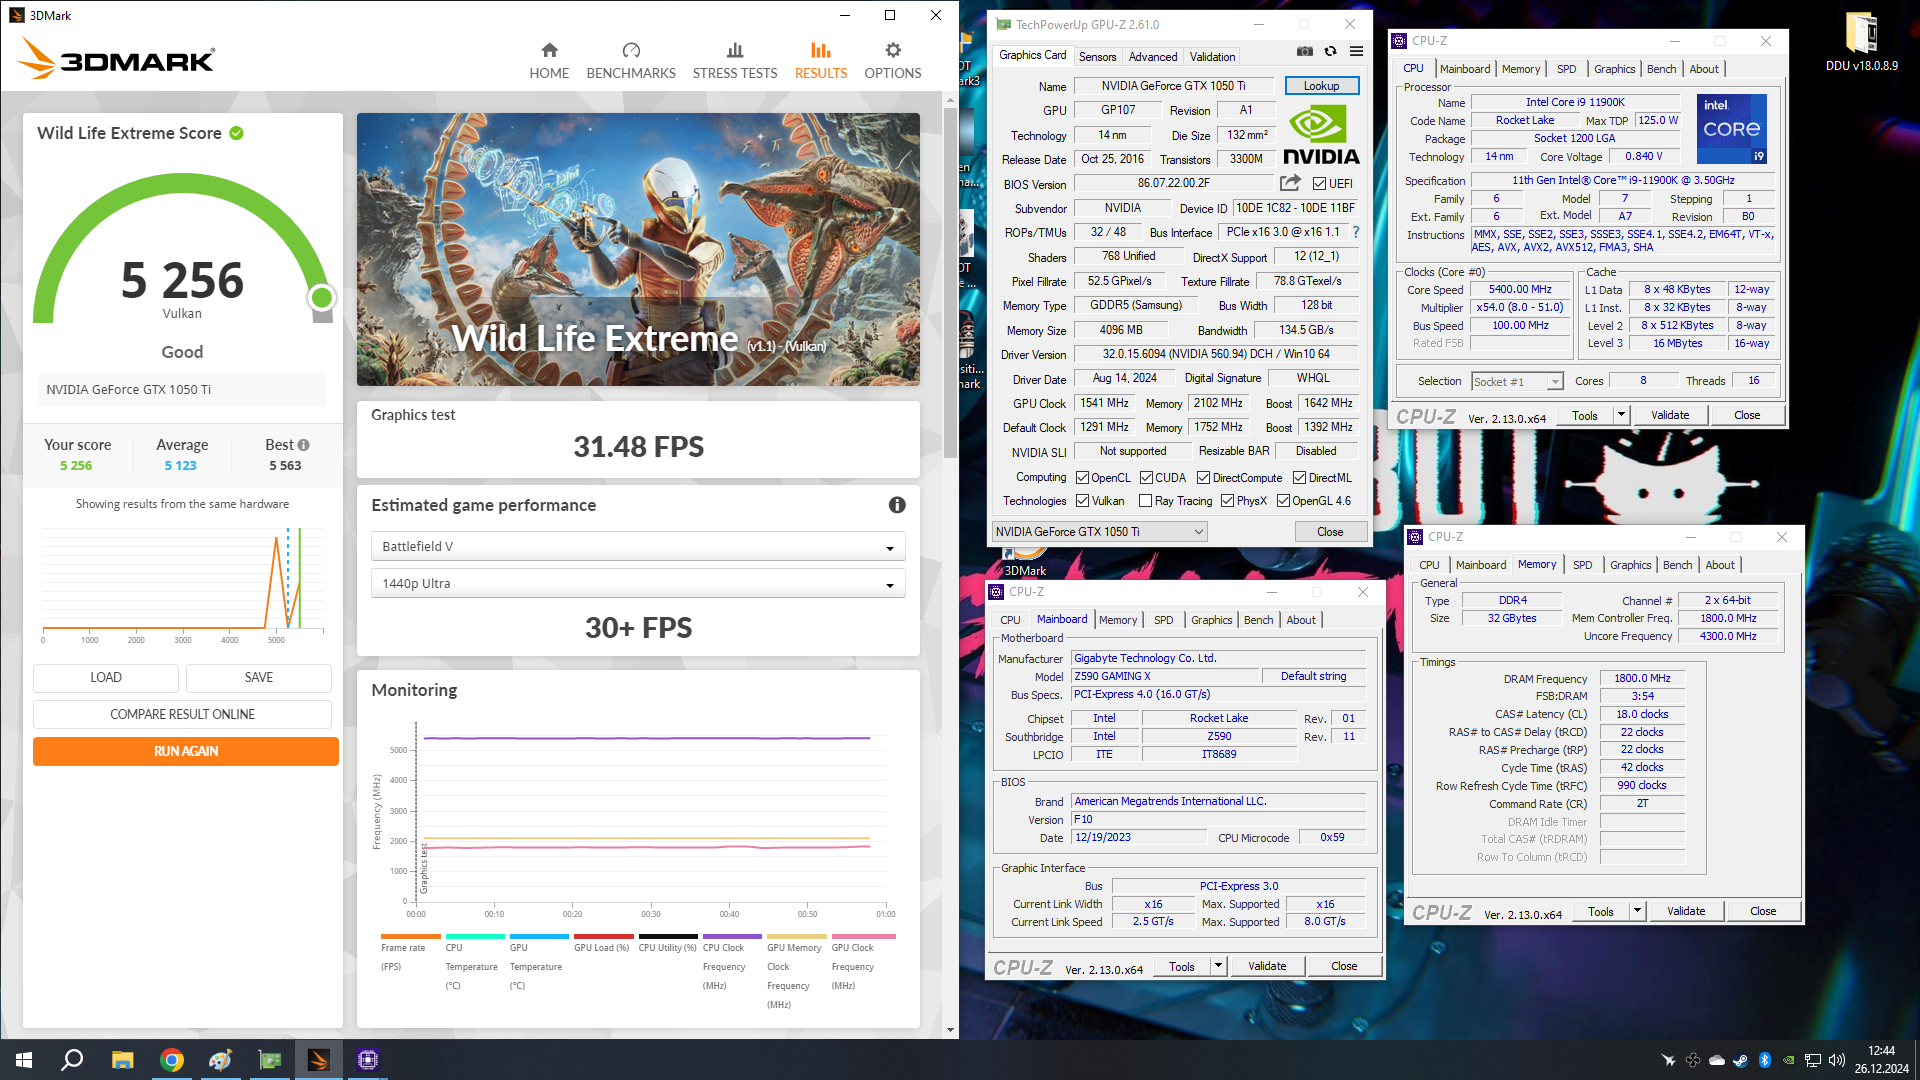This screenshot has height=1080, width=1920.
Task: Switch to Validation tab in GPU-Z
Action: tap(1212, 57)
